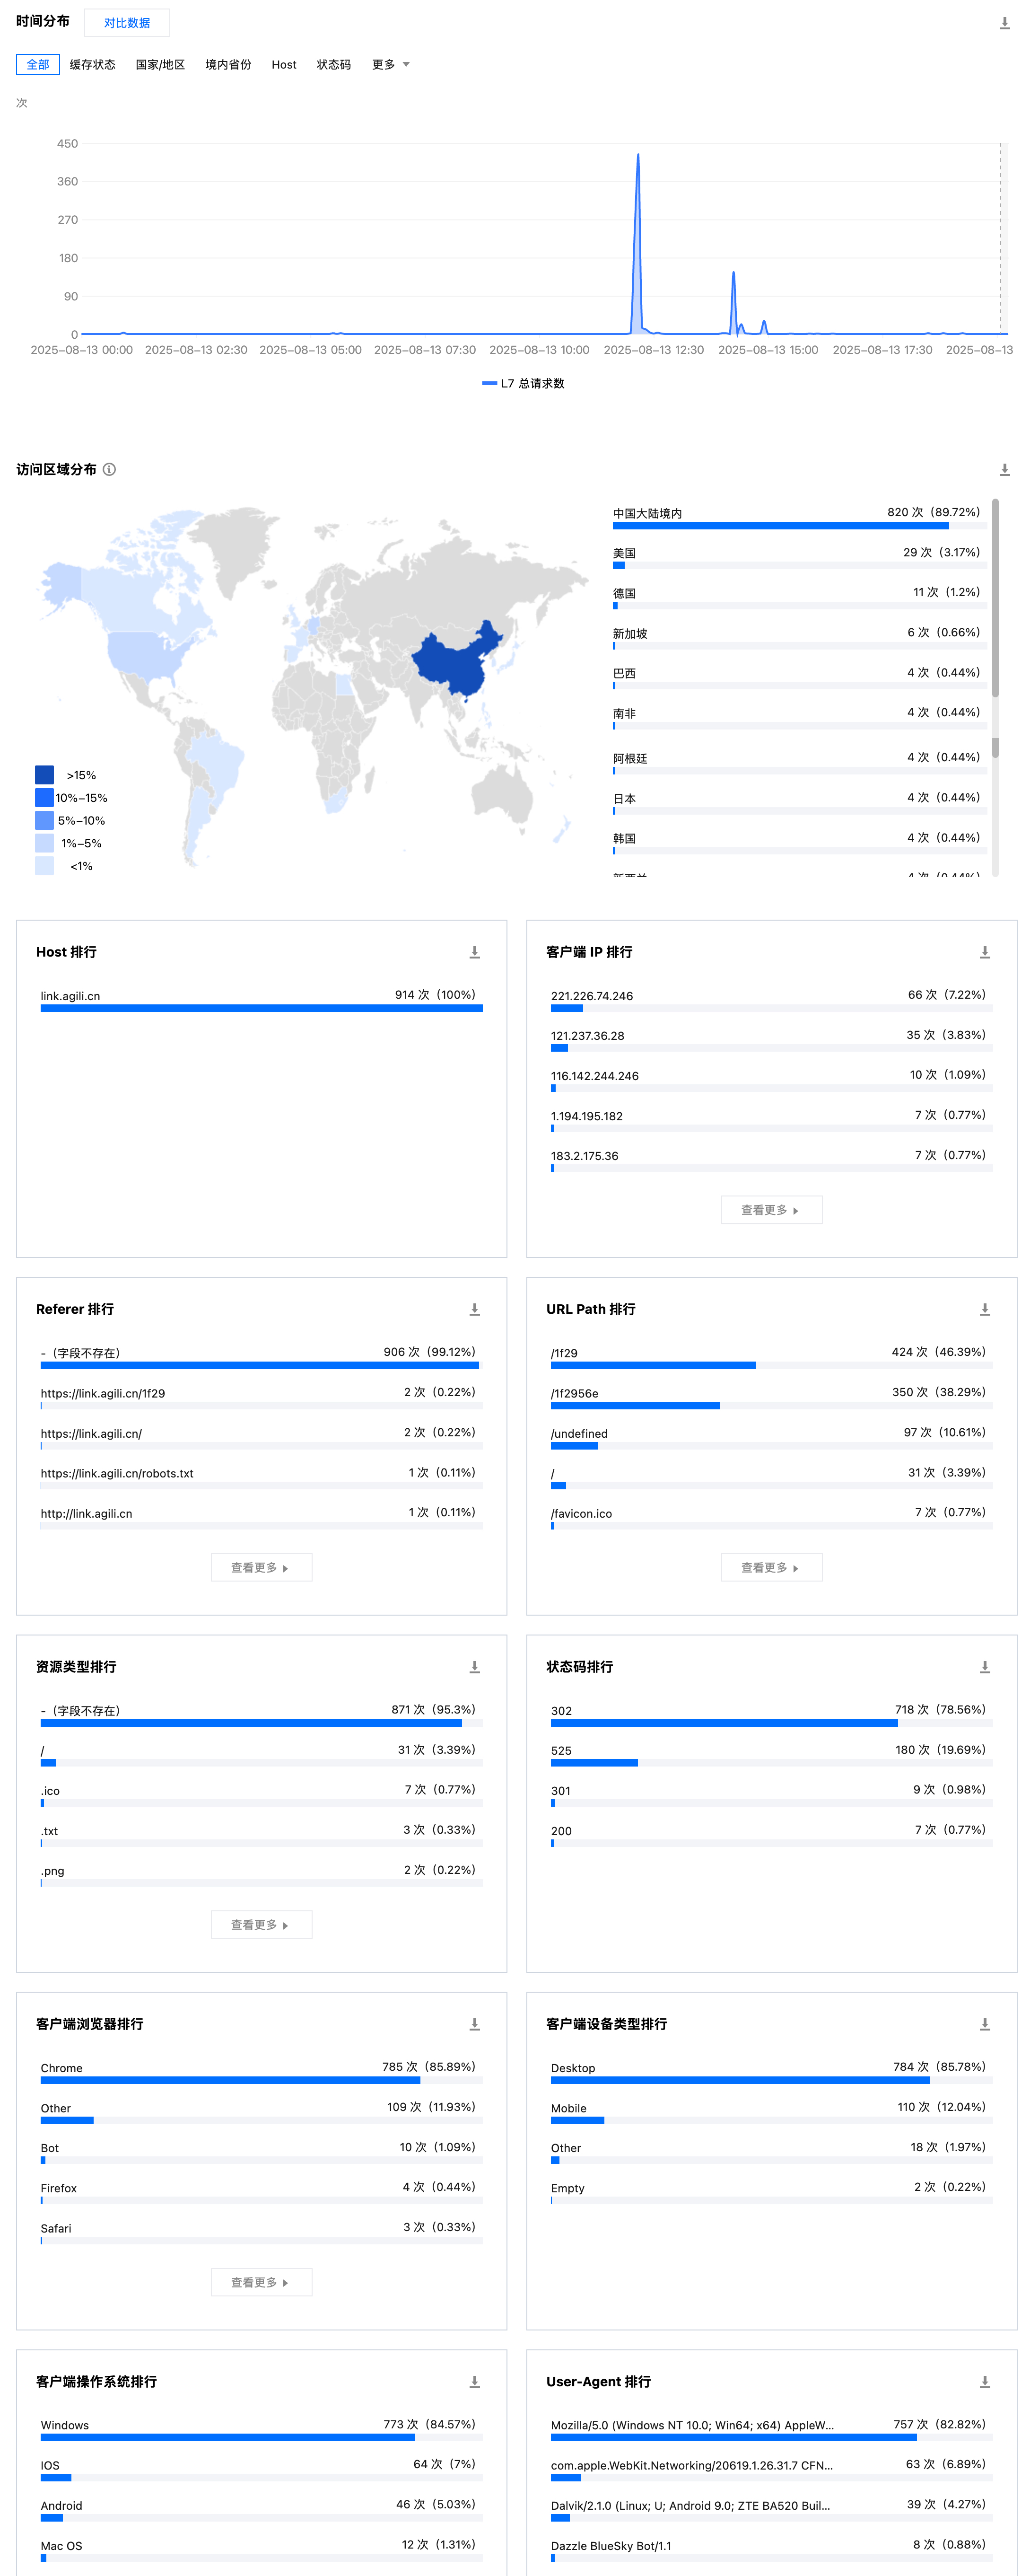Download the client browser ranking data
The height and width of the screenshot is (2576, 1030).
pos(474,2024)
